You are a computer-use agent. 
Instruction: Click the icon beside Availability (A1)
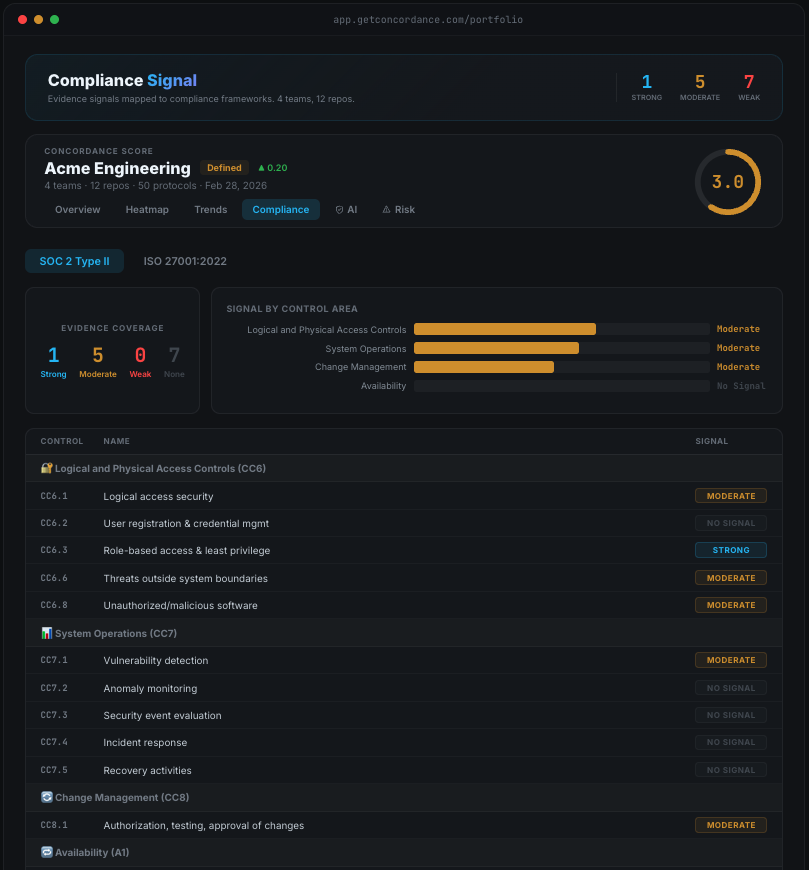click(47, 852)
